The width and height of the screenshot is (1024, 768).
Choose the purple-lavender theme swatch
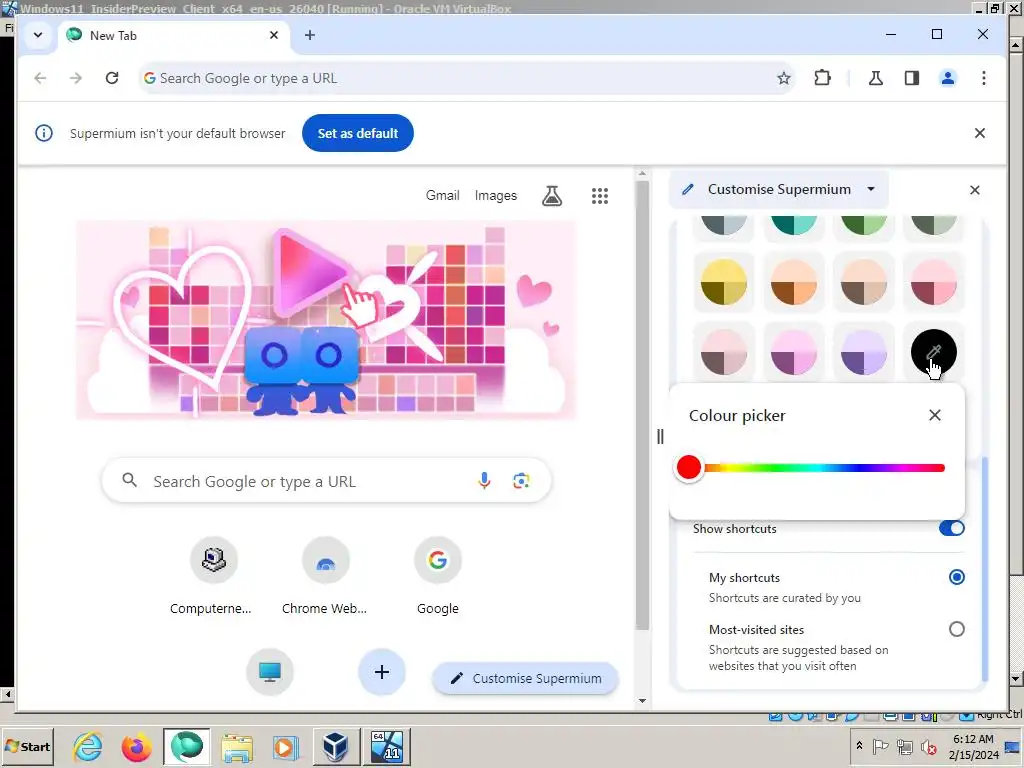(x=863, y=353)
